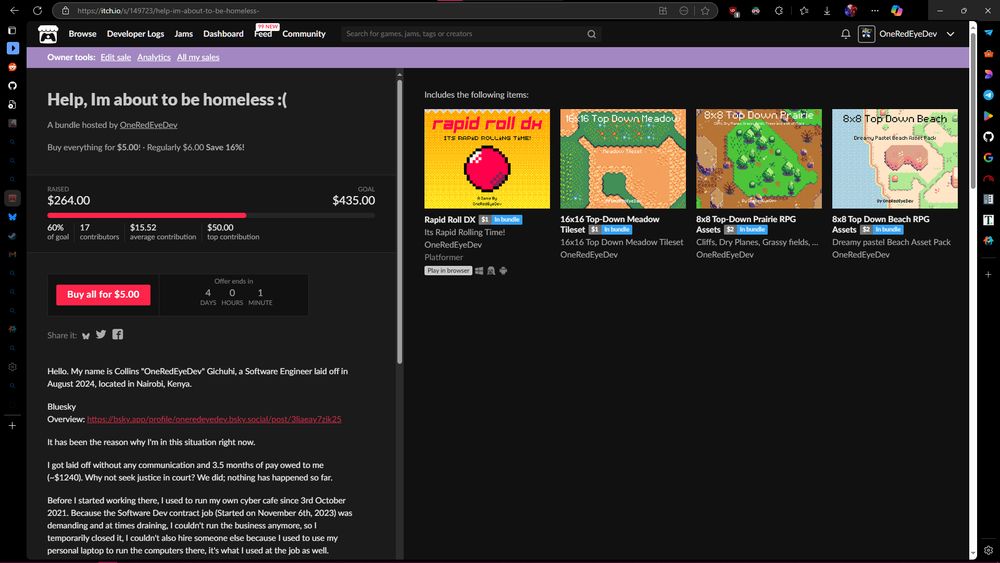This screenshot has height=563, width=1000.
Task: Click the Windows platform icon under Rapid Roll DX
Action: pyautogui.click(x=479, y=271)
